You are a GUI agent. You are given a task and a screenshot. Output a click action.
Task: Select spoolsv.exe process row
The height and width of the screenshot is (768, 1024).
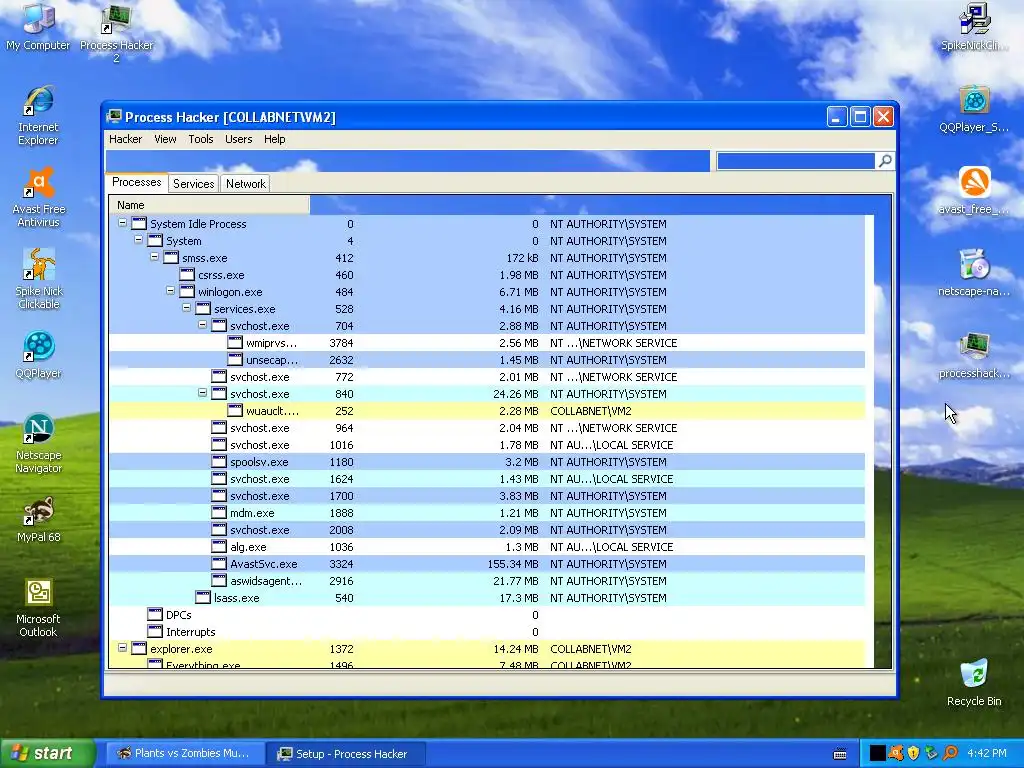click(487, 462)
